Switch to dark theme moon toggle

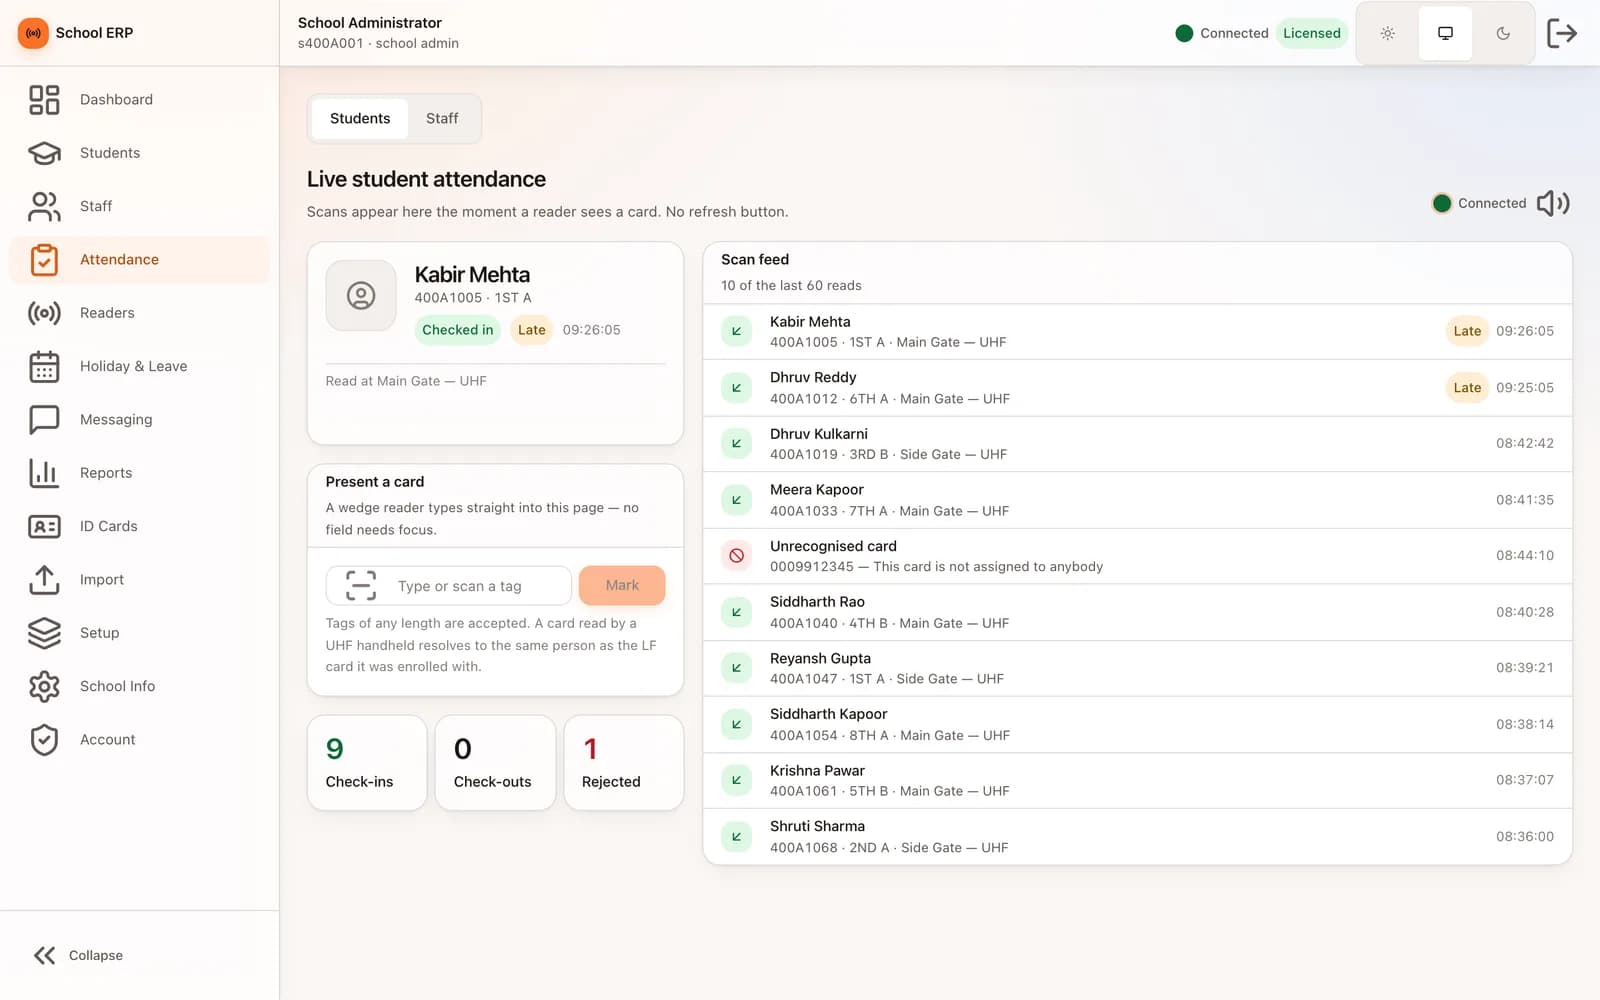coord(1503,33)
